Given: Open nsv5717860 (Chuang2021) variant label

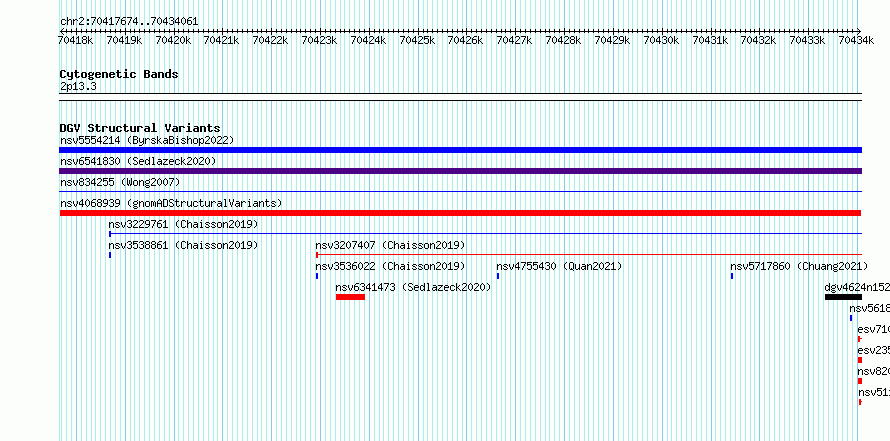Looking at the screenshot, I should [x=799, y=266].
